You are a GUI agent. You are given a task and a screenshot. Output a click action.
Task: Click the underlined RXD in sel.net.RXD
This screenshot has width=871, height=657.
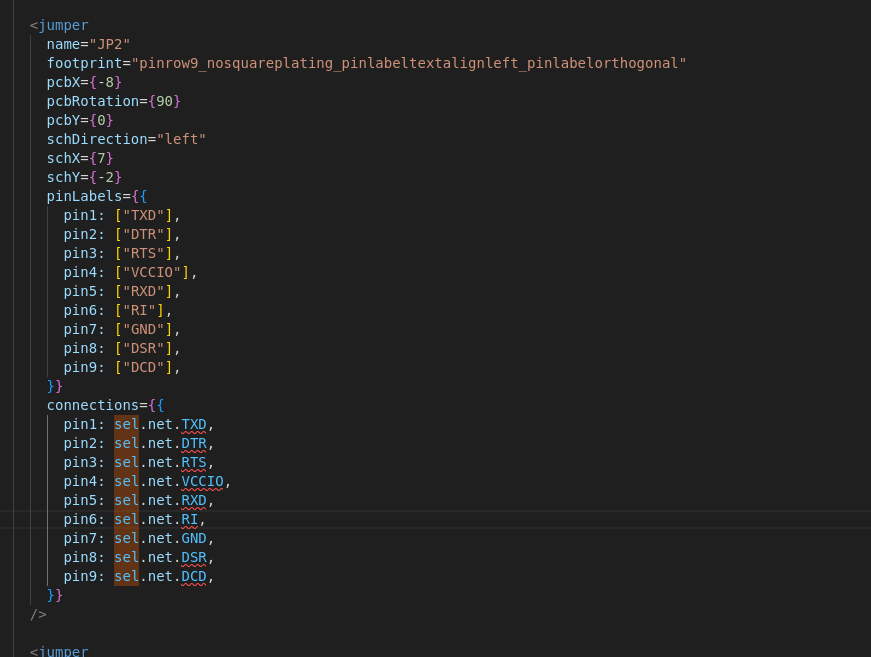click(x=194, y=500)
